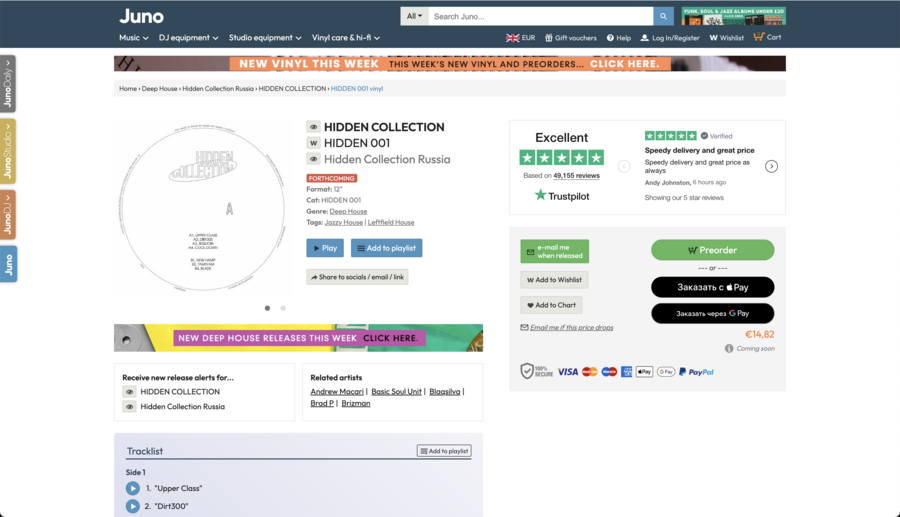Screen dimensions: 900x517
Task: Click next Trustpilot review arrow
Action: tap(771, 166)
